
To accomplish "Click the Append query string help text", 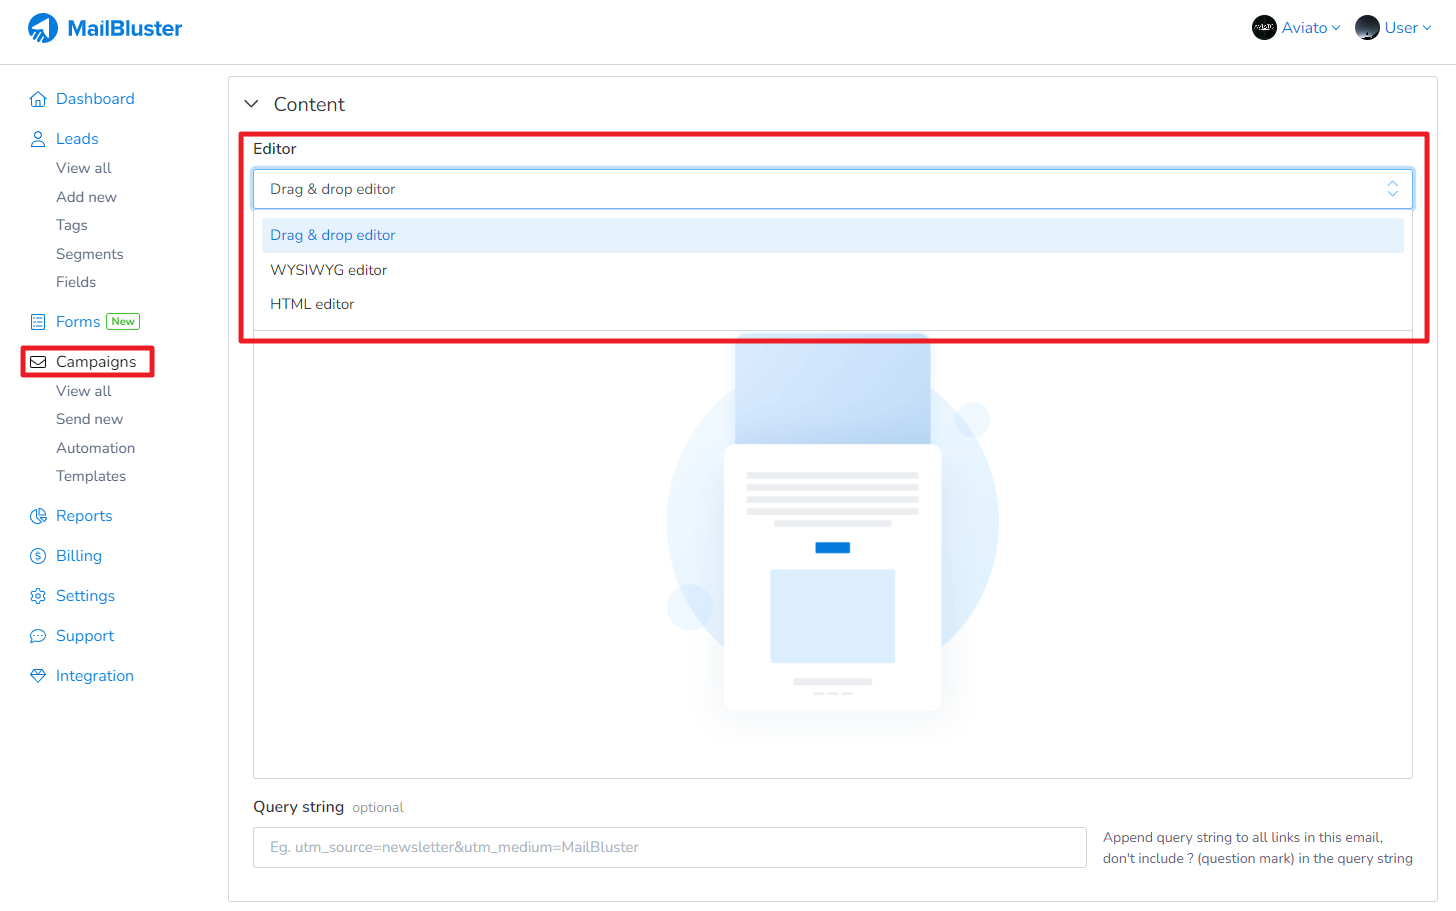I will [x=1258, y=848].
